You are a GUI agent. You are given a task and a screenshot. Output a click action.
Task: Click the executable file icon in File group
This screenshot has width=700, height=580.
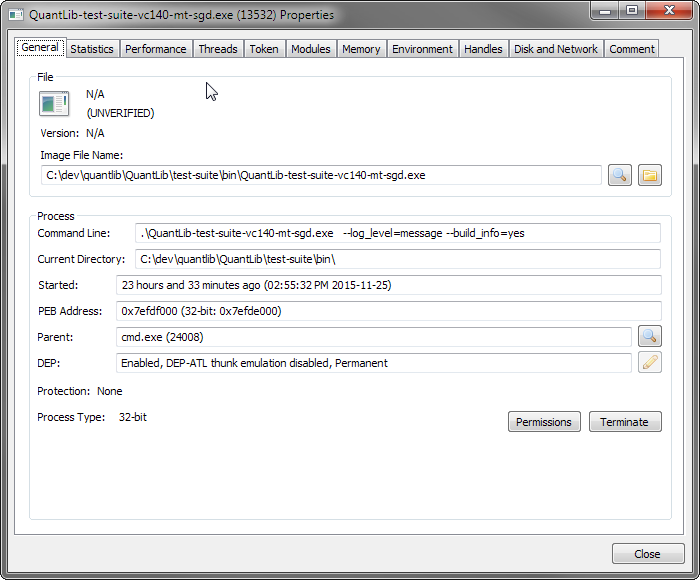tap(53, 103)
